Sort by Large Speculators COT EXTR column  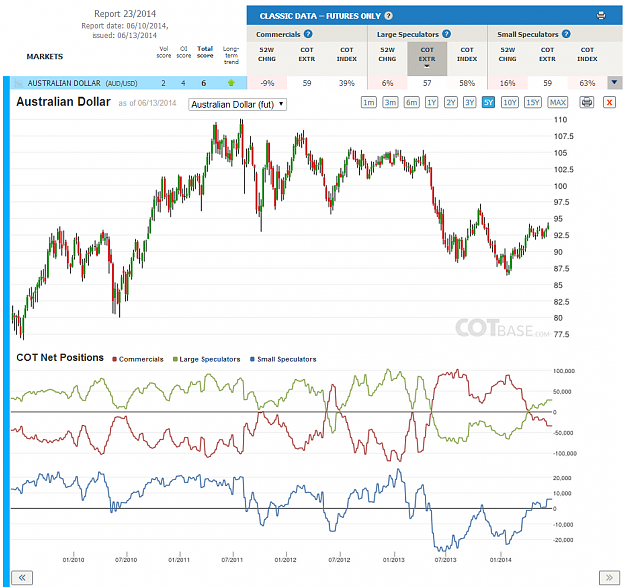point(427,58)
